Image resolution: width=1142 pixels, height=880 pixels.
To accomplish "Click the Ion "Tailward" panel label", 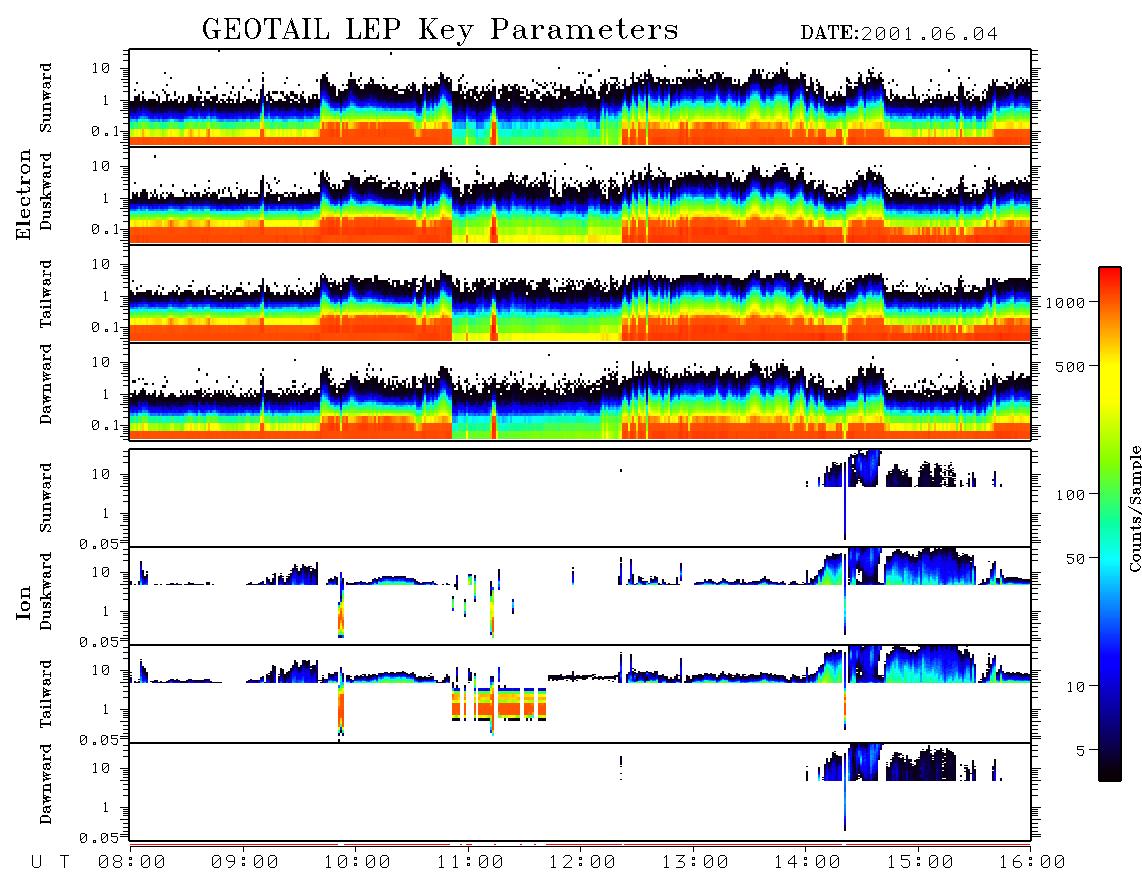I will click(46, 694).
